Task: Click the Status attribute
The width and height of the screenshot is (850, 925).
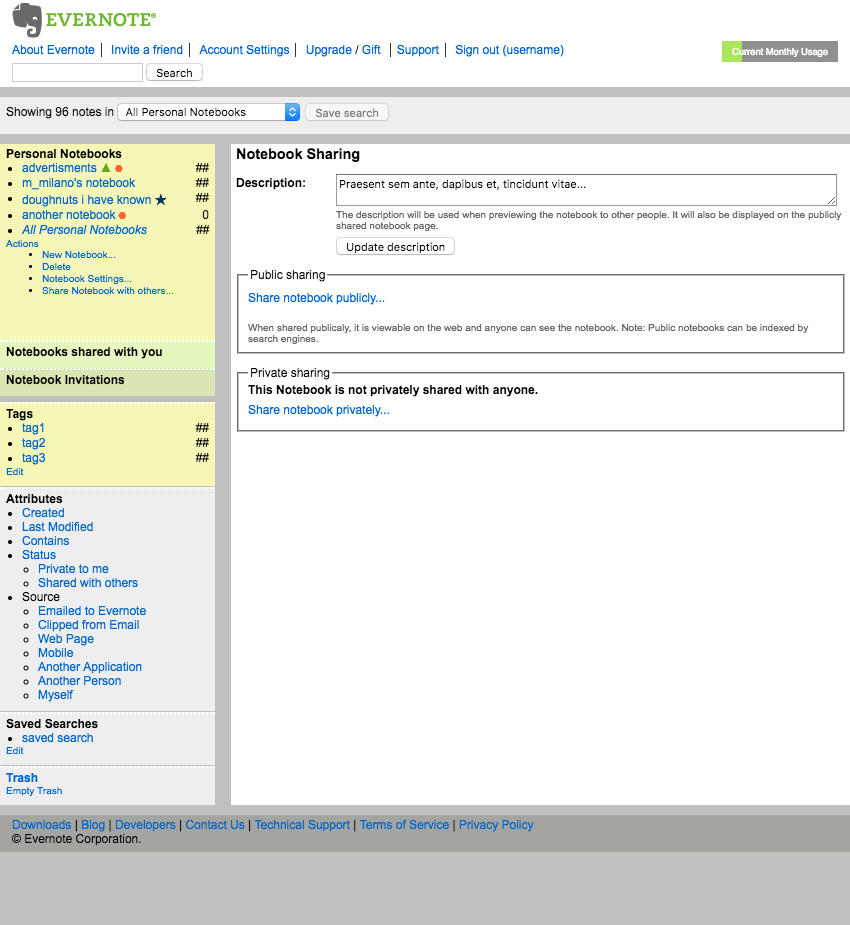Action: click(x=39, y=555)
